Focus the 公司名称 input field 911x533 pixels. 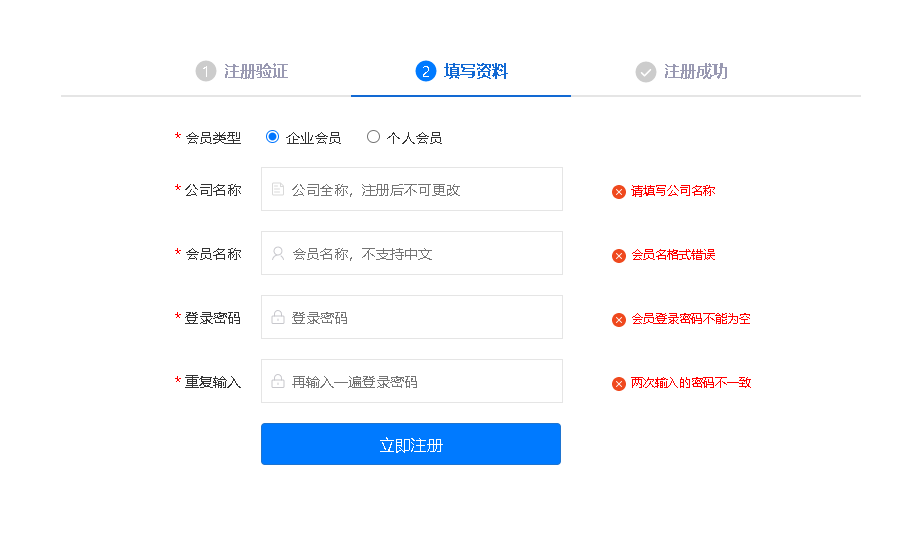pyautogui.click(x=411, y=189)
